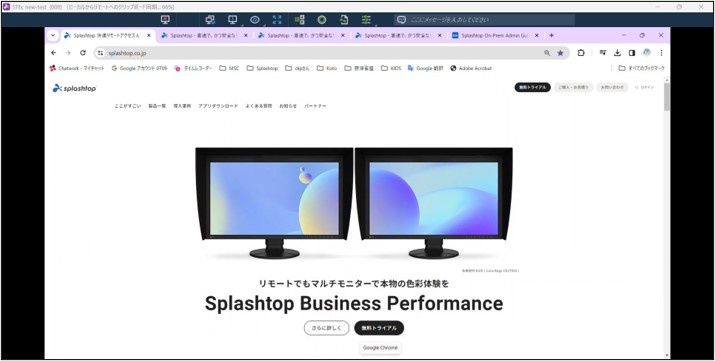The width and height of the screenshot is (715, 361).
Task: Click the chat bubble icon in Splashtop toolbar
Action: 401,20
